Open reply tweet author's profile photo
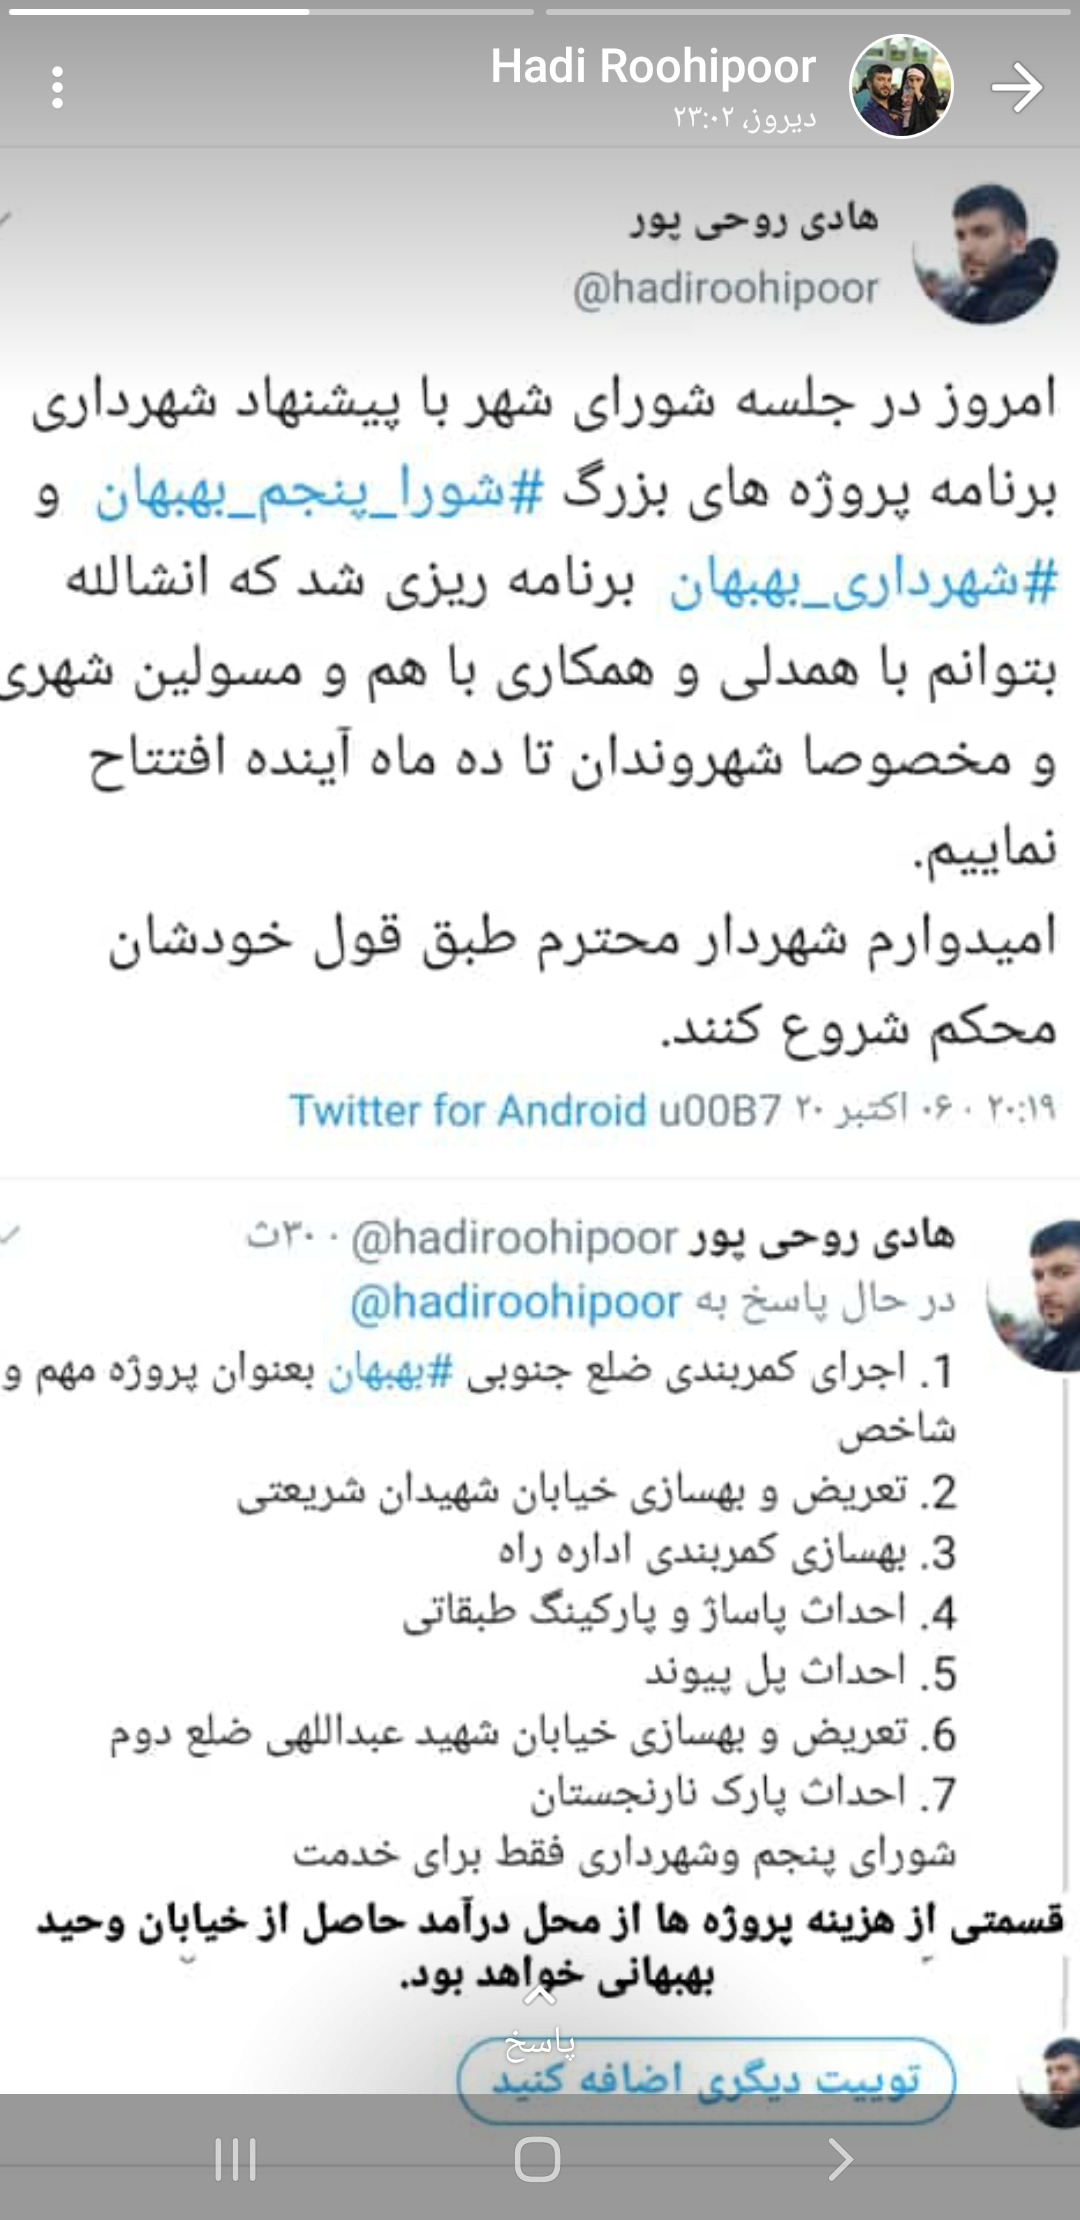The width and height of the screenshot is (1080, 2220). click(x=1035, y=1294)
